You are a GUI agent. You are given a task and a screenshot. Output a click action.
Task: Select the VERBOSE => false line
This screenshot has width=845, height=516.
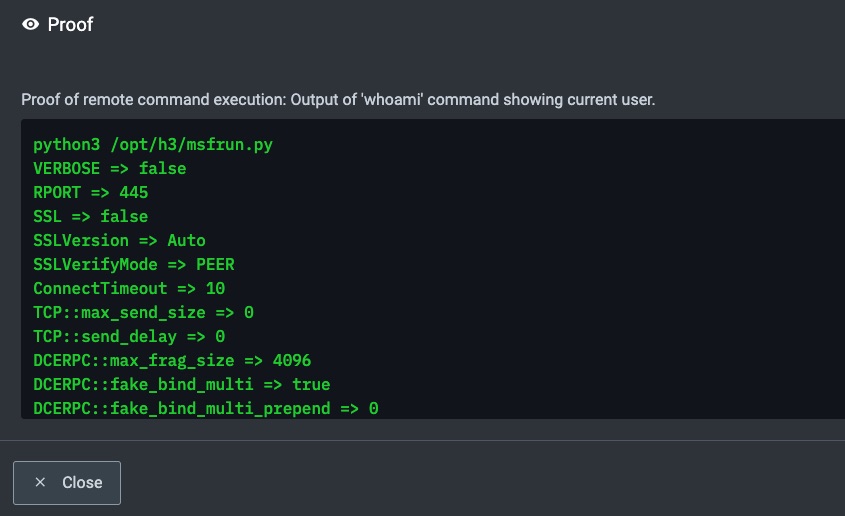[109, 169]
